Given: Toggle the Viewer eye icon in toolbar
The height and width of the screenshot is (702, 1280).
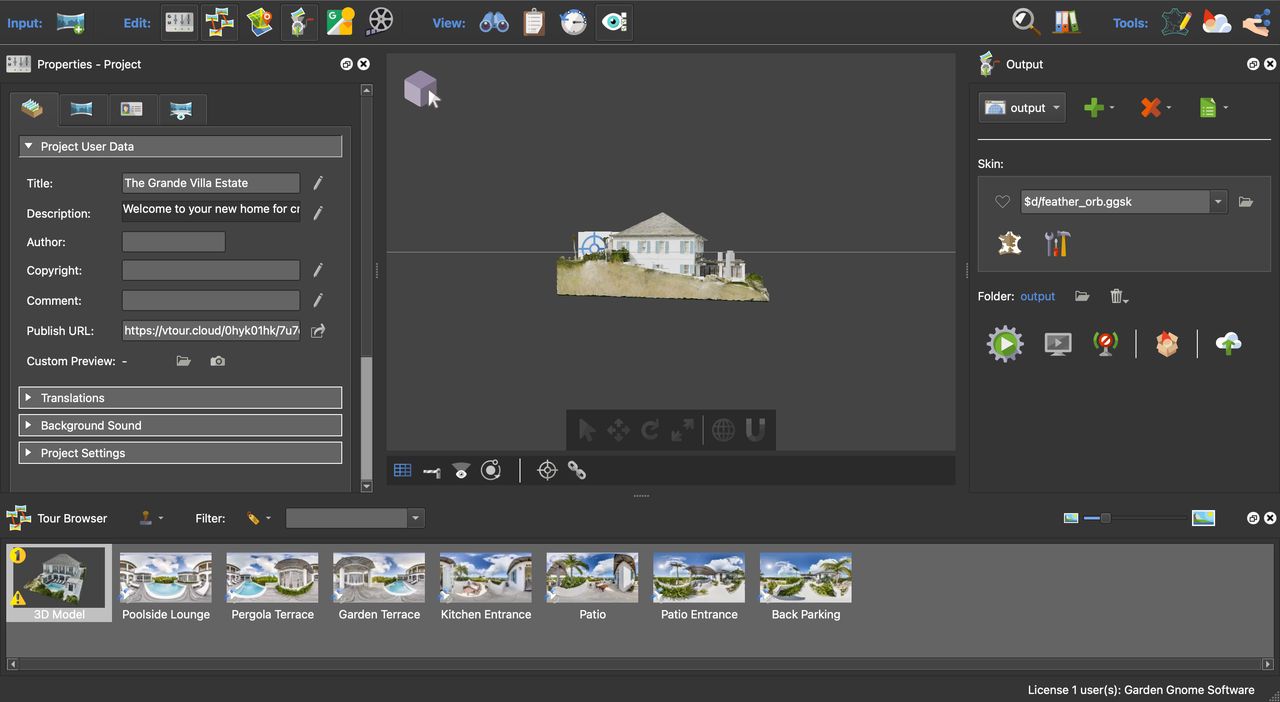Looking at the screenshot, I should coord(614,21).
